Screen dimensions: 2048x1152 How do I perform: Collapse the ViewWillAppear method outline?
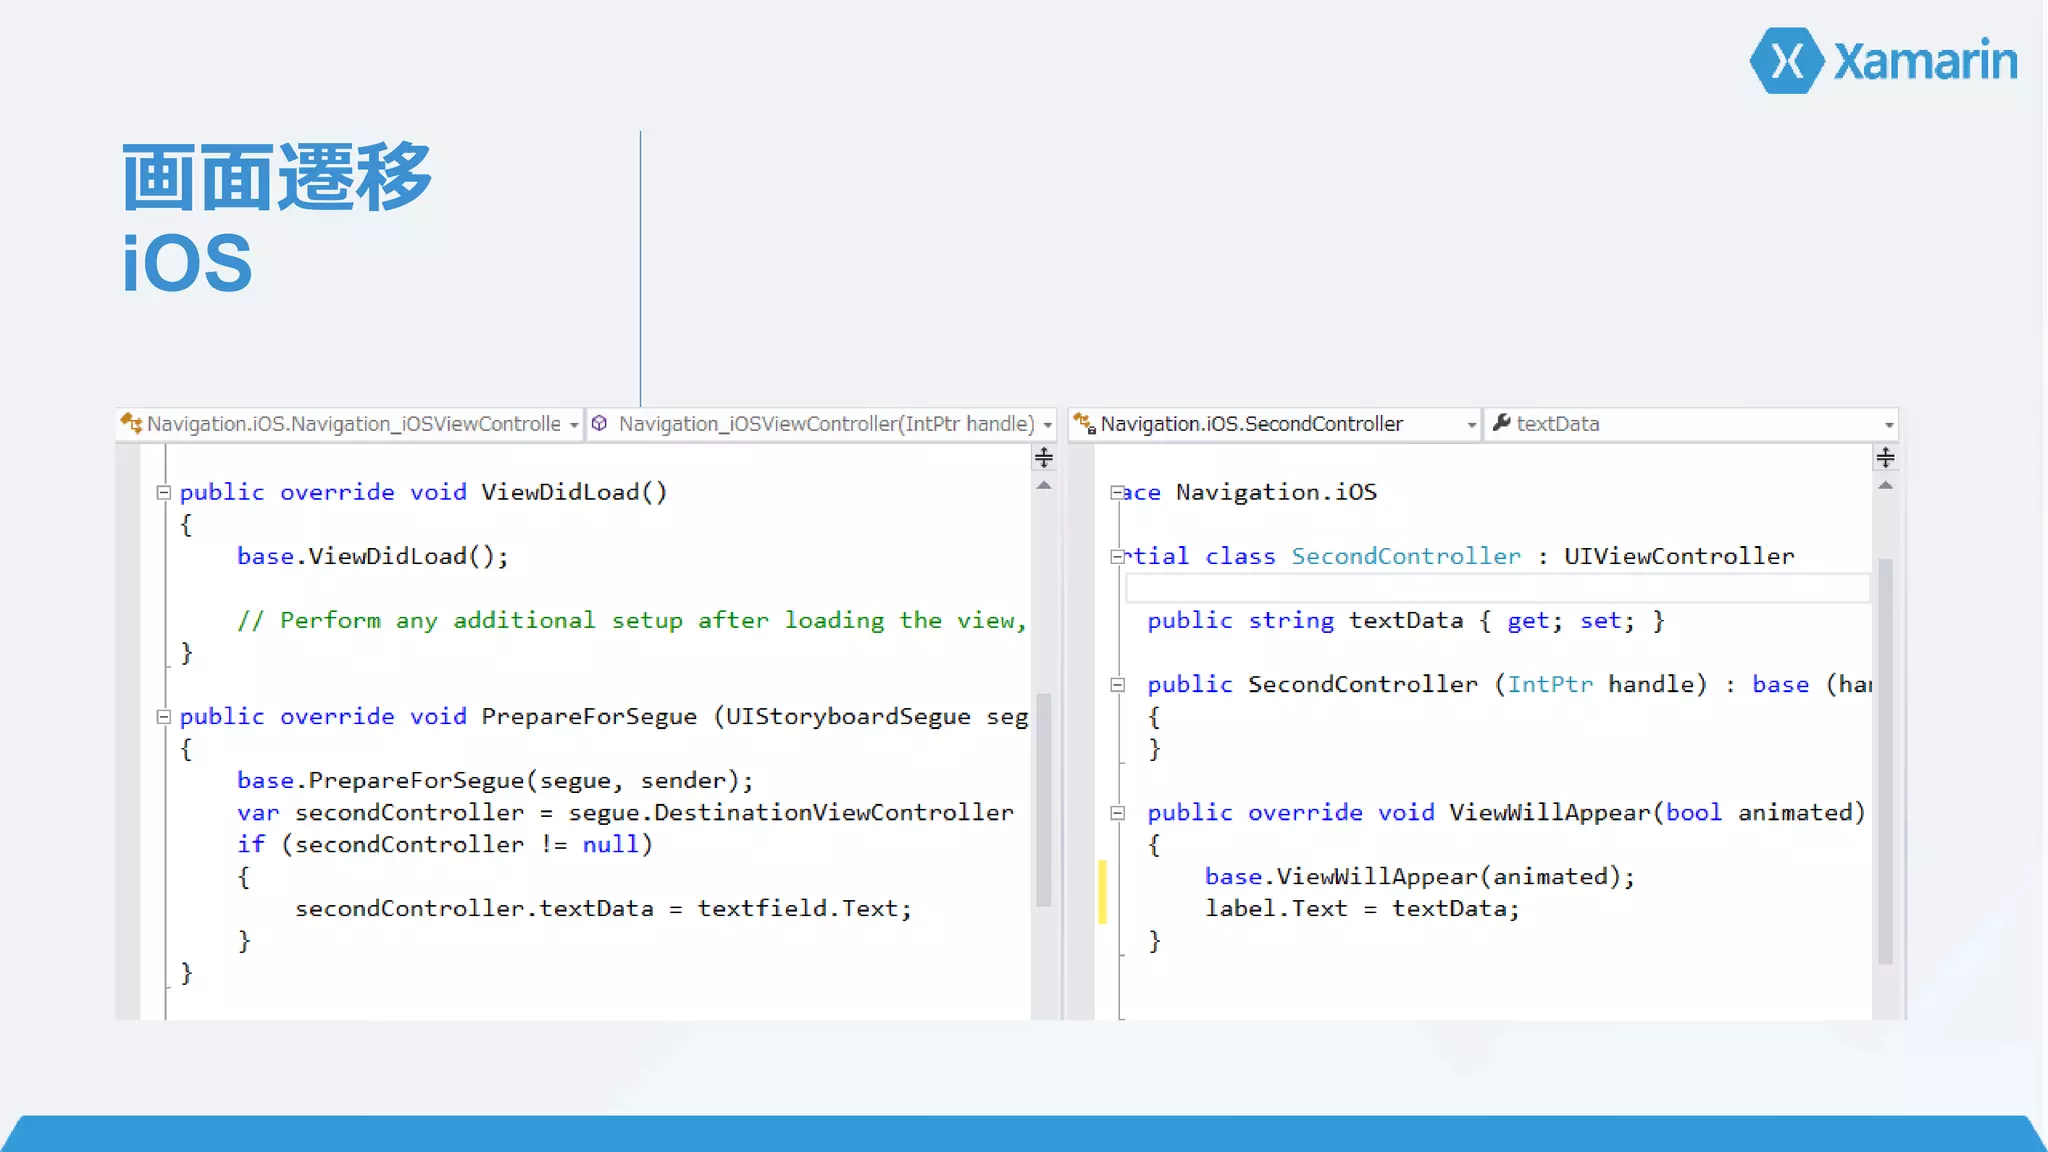coord(1118,813)
